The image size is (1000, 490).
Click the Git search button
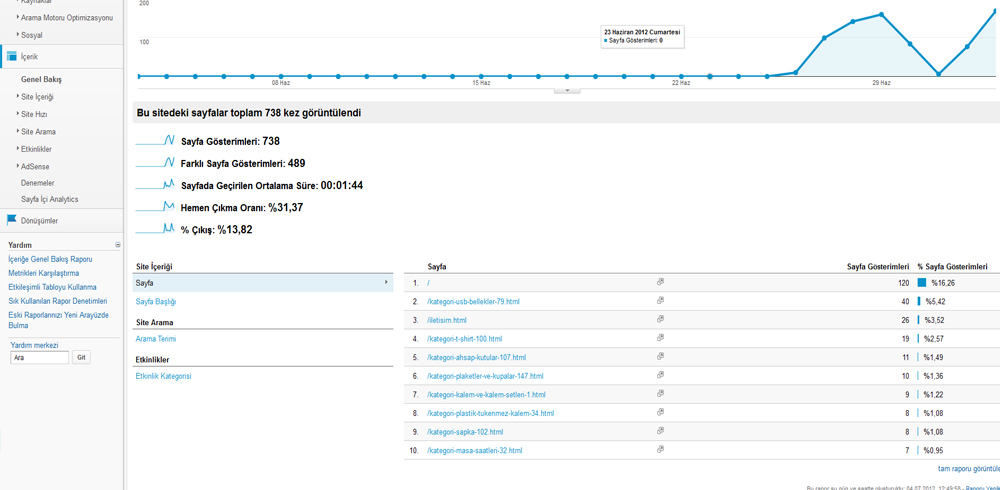tap(81, 357)
